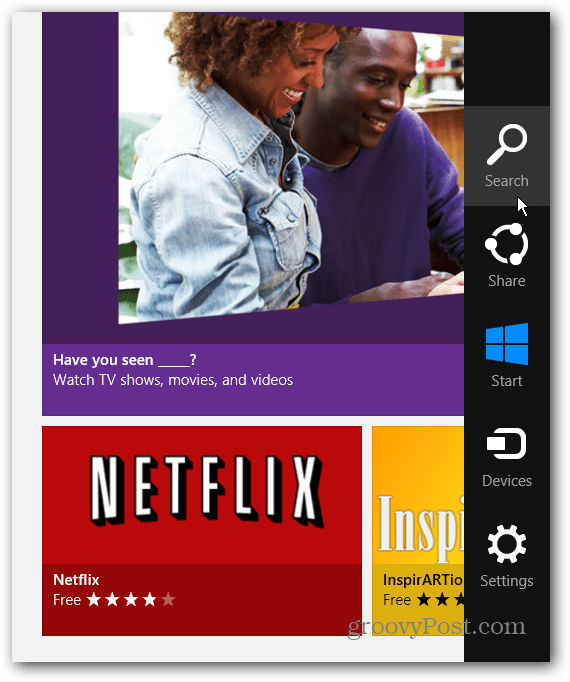Click "Have you seen ____?" headline

[x=125, y=360]
